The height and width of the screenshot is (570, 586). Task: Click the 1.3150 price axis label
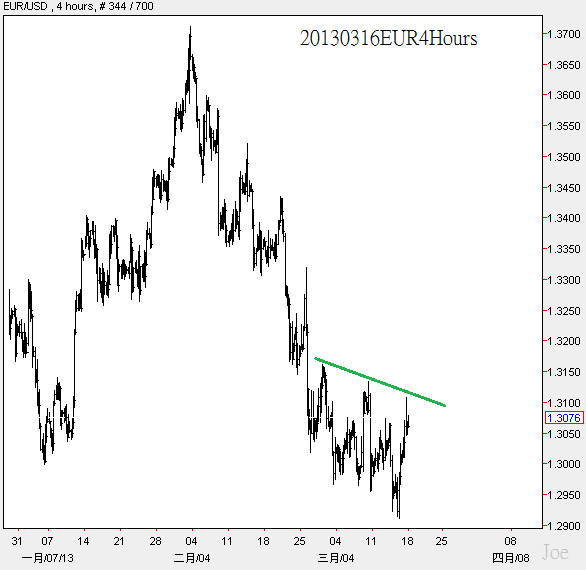[564, 372]
